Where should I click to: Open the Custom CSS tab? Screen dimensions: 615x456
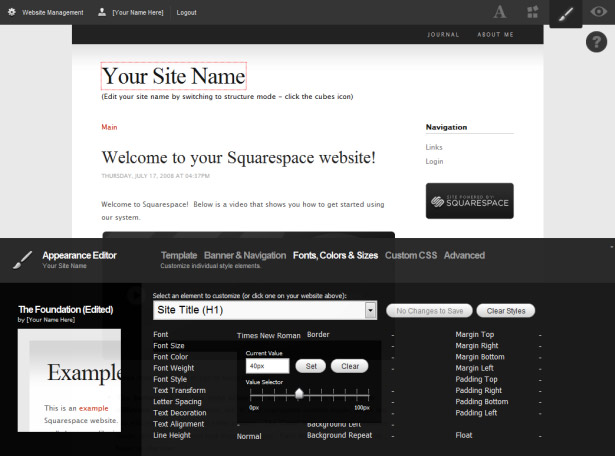point(411,256)
